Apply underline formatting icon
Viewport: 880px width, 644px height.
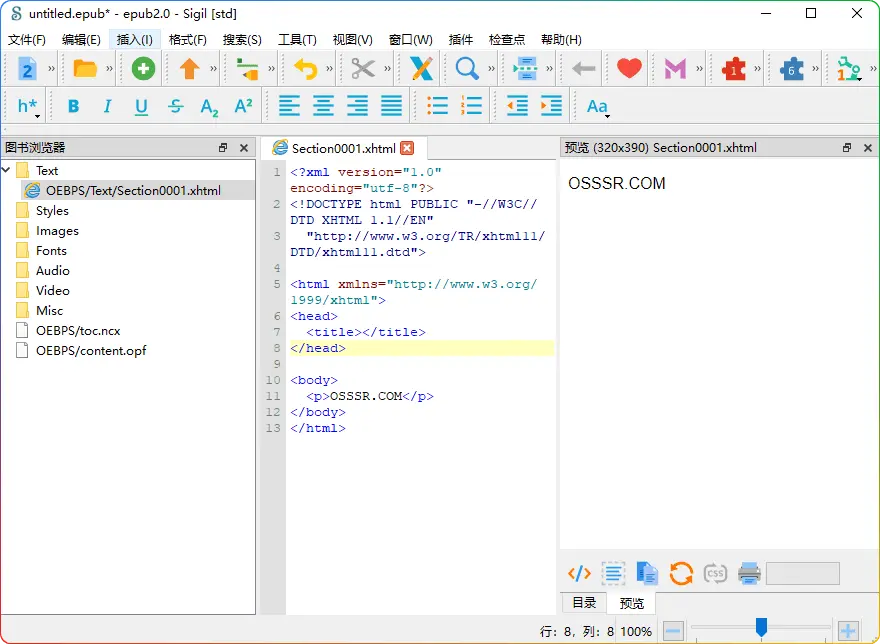point(141,107)
